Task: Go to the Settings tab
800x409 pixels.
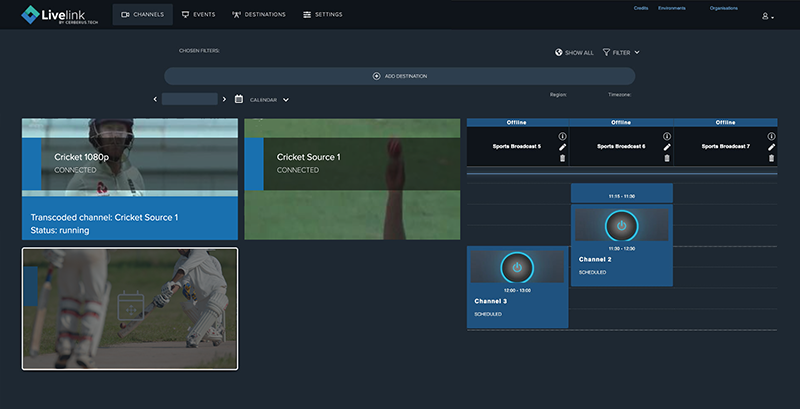Action: 322,15
